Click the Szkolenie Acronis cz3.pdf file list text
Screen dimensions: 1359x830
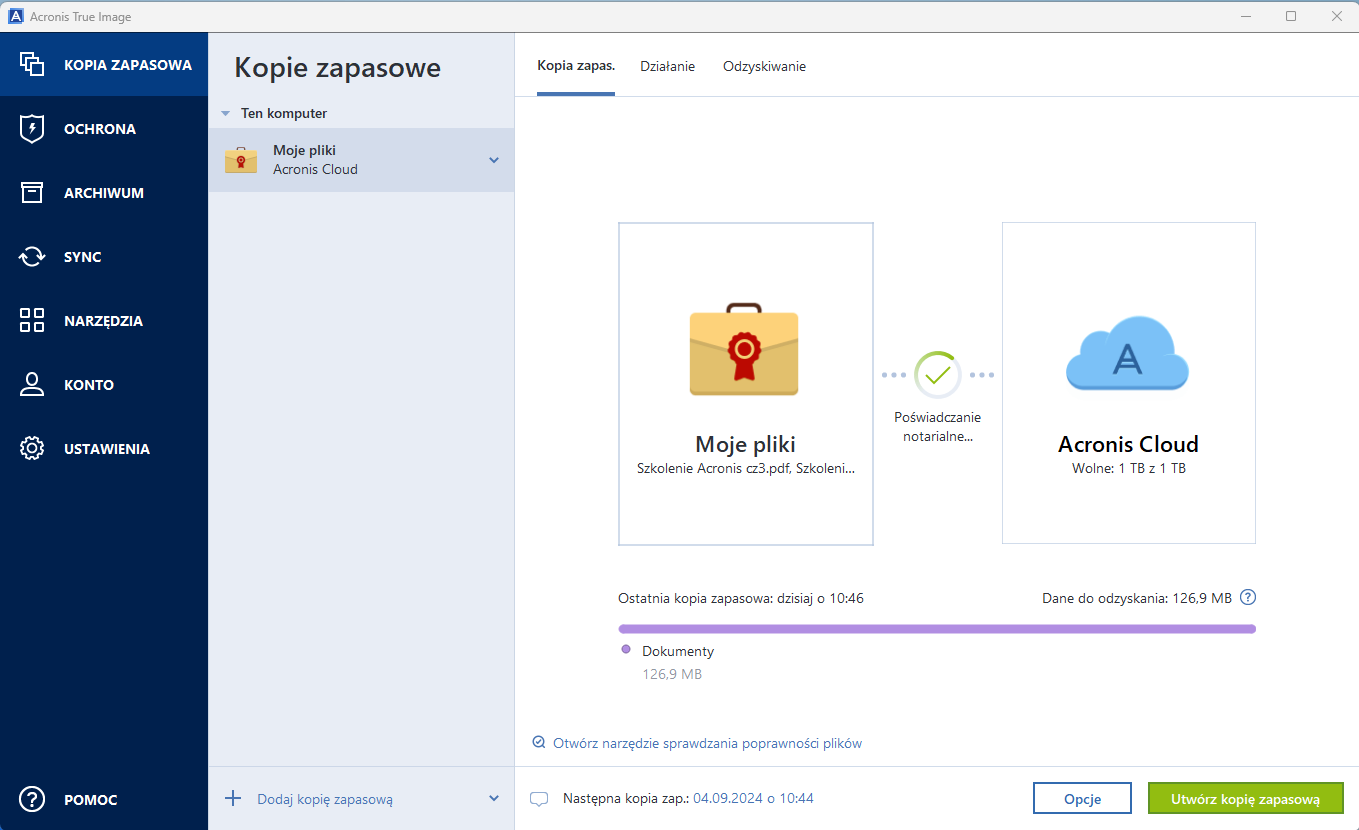coord(746,468)
